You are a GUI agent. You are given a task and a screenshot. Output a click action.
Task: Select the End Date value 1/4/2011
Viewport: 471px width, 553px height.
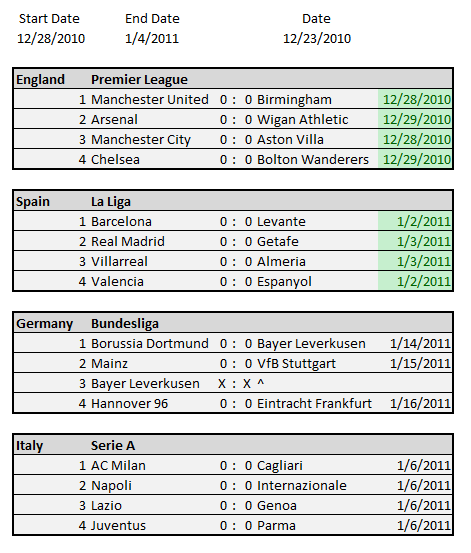152,38
